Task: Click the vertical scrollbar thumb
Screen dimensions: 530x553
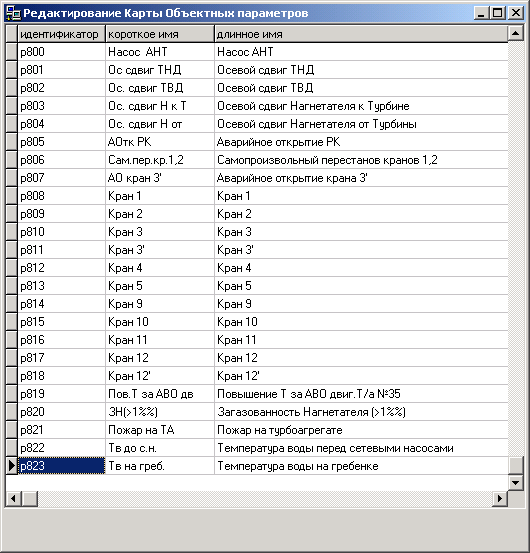Action: click(x=516, y=466)
